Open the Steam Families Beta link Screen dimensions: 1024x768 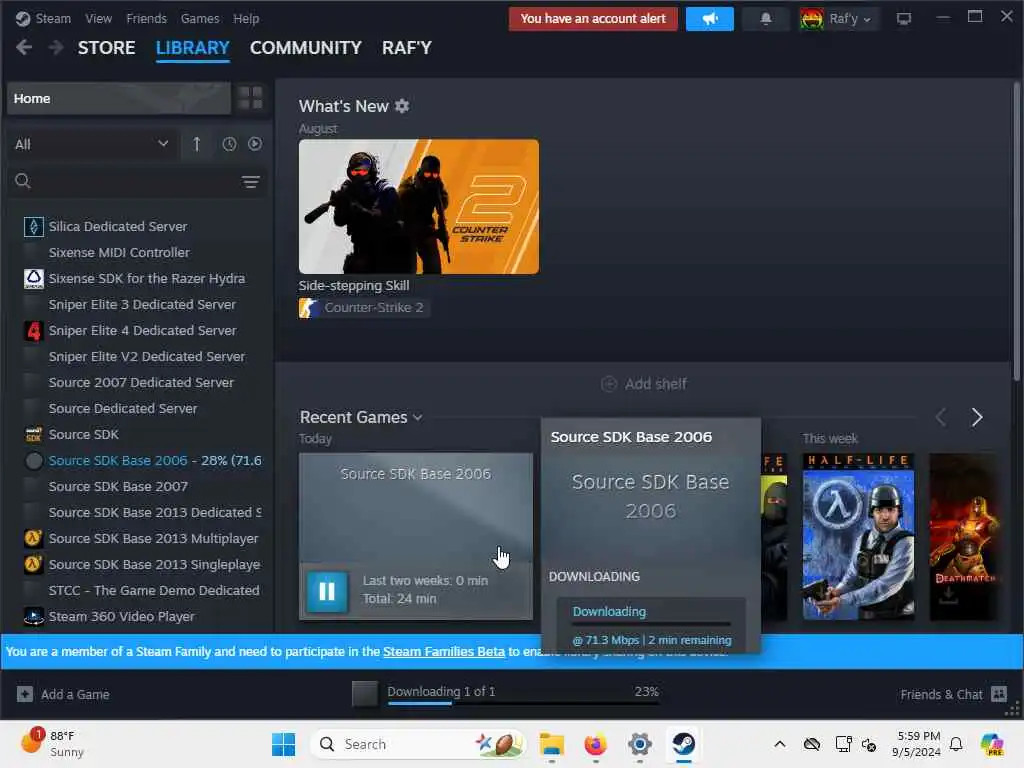[444, 651]
